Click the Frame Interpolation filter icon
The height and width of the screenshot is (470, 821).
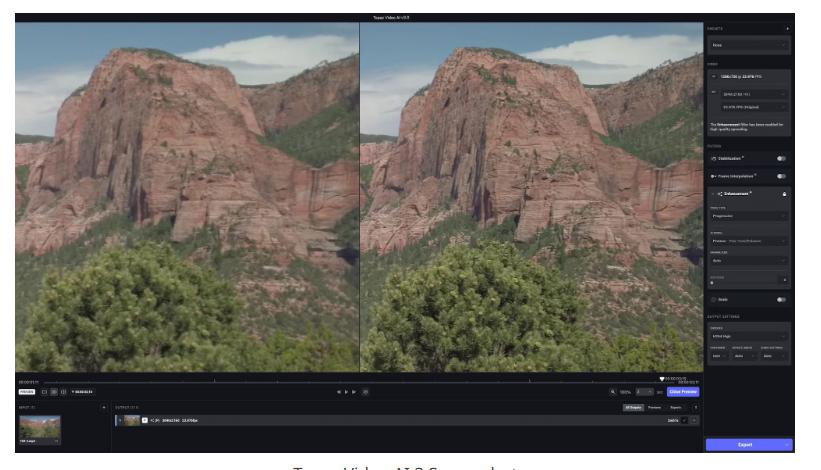point(713,176)
